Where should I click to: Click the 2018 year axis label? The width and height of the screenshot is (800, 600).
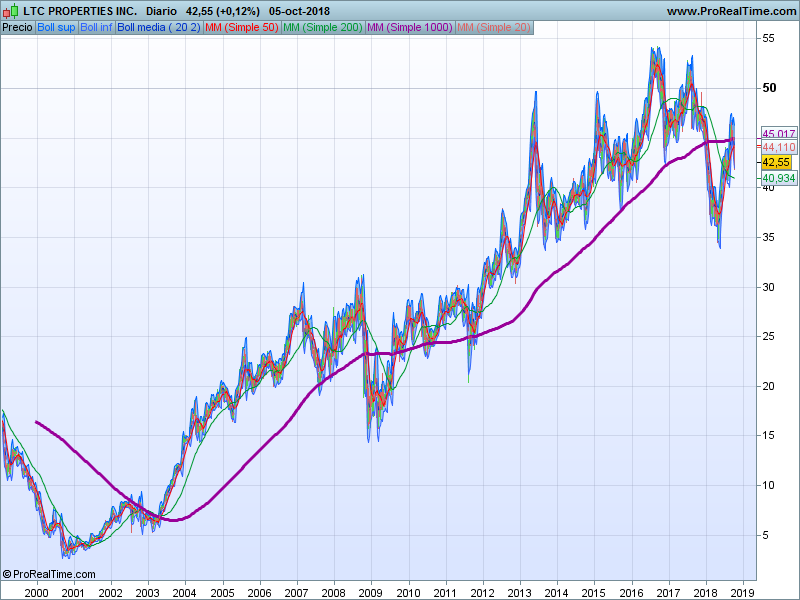(x=706, y=593)
